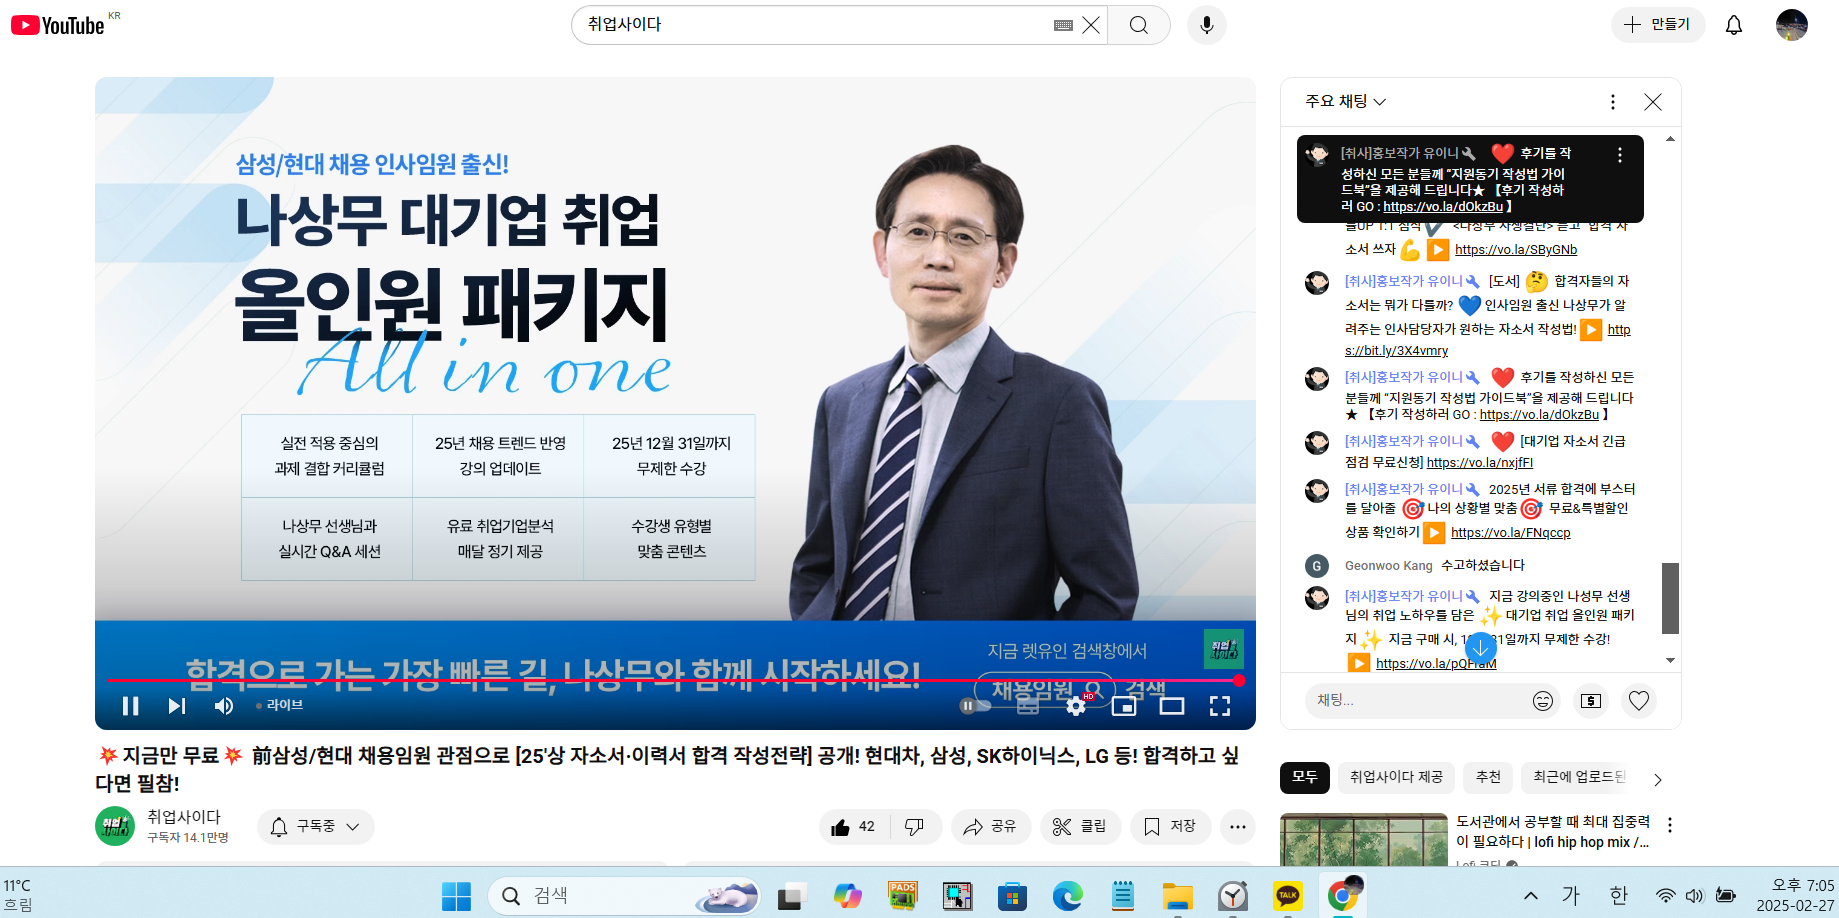
Task: Open the notifications bell
Action: (x=1734, y=25)
